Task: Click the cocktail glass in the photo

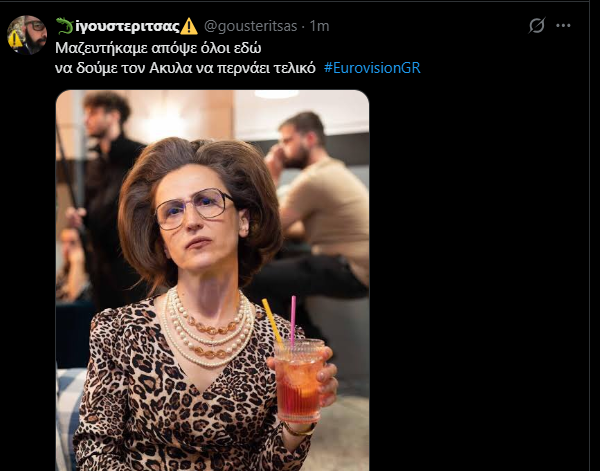Action: tap(300, 378)
